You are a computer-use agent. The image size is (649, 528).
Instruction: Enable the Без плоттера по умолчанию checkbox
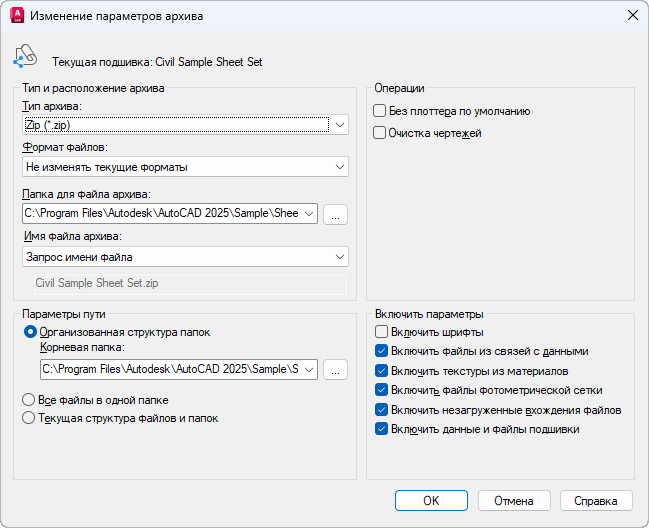click(380, 111)
